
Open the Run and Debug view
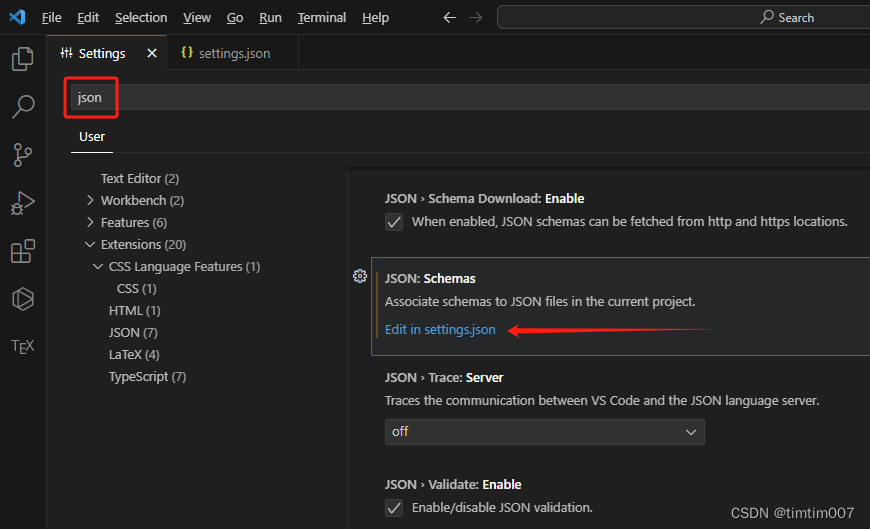coord(23,203)
